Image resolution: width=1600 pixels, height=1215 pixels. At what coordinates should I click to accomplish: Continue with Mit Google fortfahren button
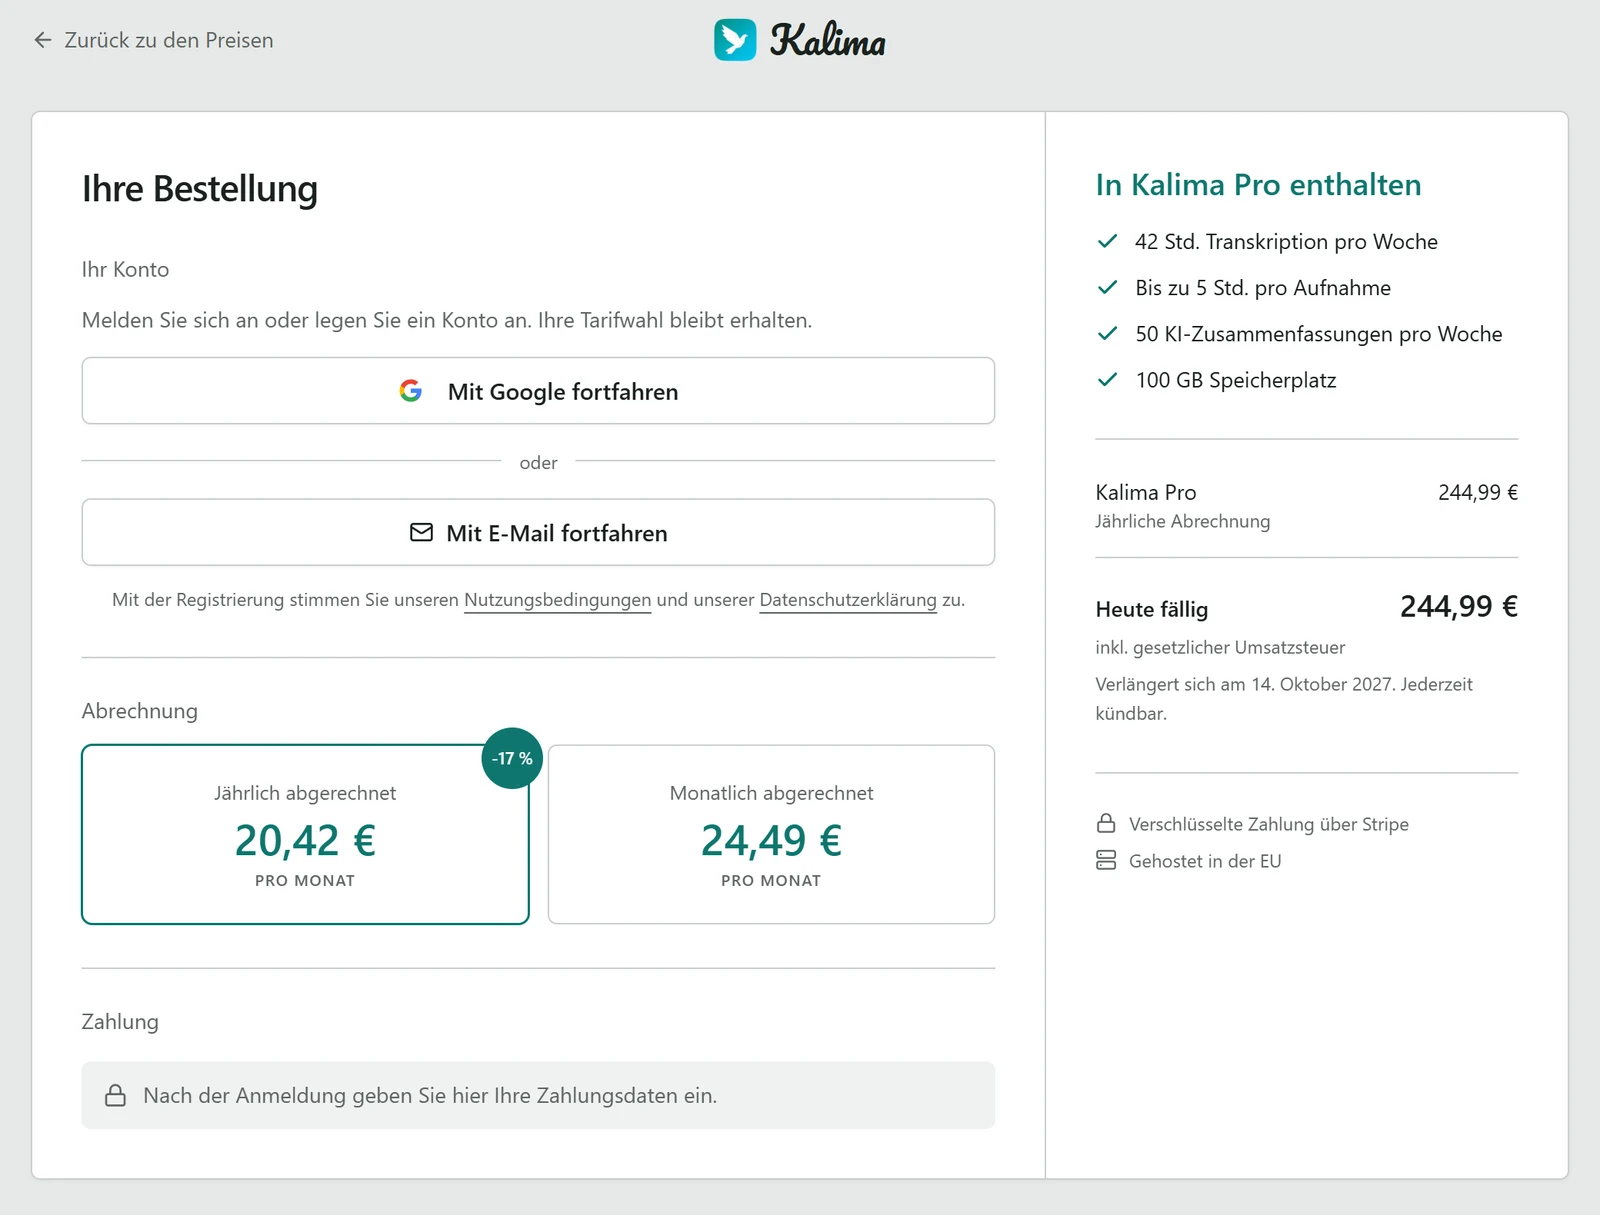538,391
